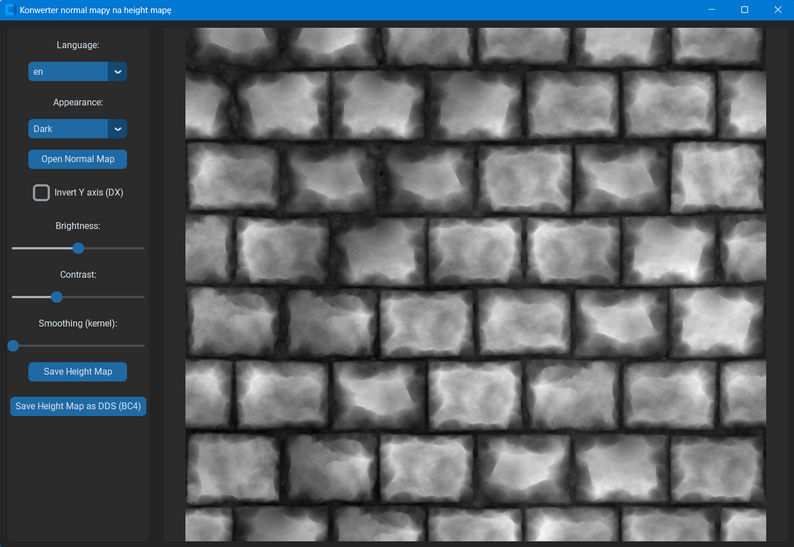Click the Save Height Map button

pyautogui.click(x=77, y=372)
